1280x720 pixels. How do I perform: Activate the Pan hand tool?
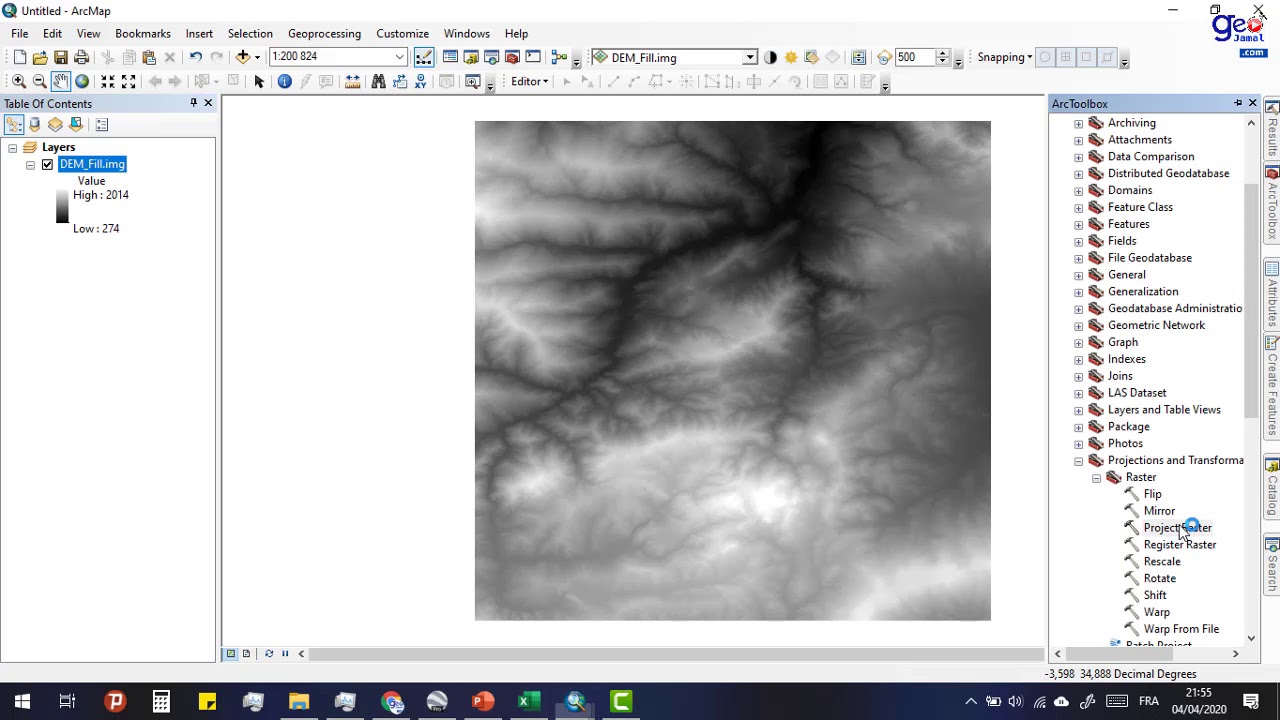[61, 81]
